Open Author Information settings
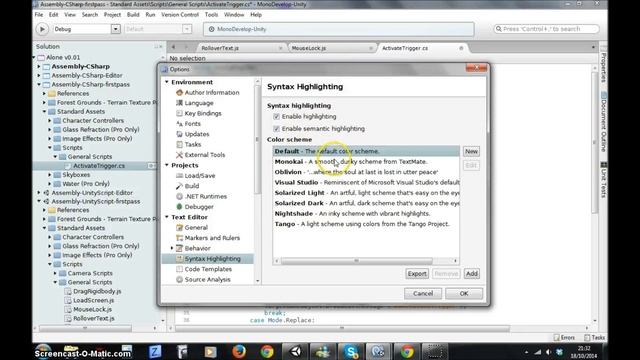The height and width of the screenshot is (360, 640). [212, 93]
